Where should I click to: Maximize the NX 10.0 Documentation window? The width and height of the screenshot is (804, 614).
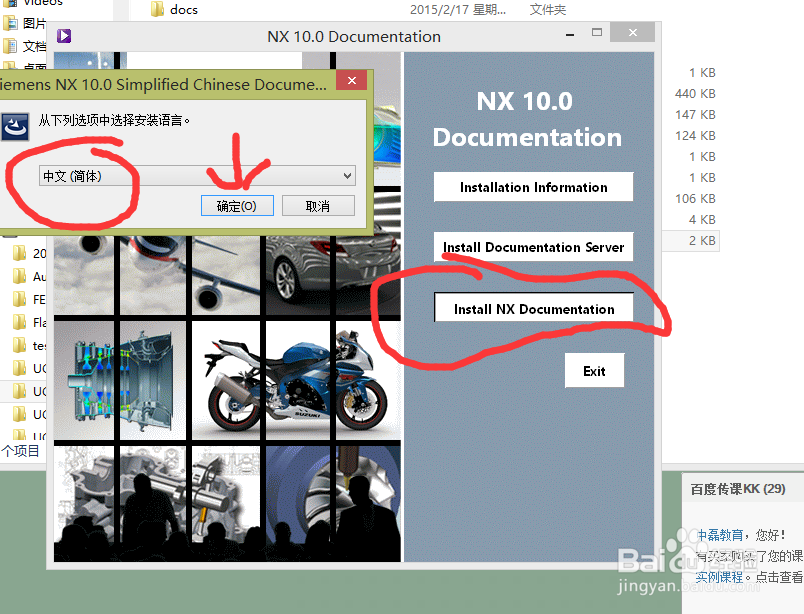[x=597, y=32]
